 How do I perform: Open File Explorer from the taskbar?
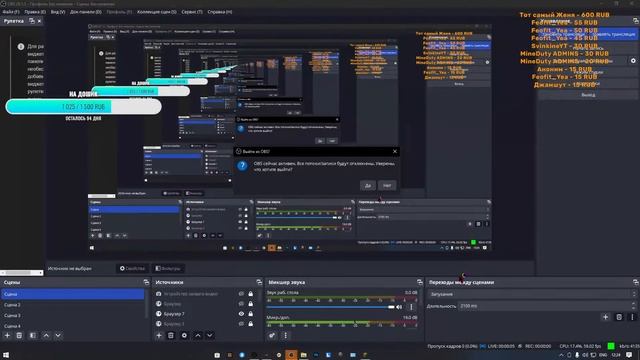[303, 355]
